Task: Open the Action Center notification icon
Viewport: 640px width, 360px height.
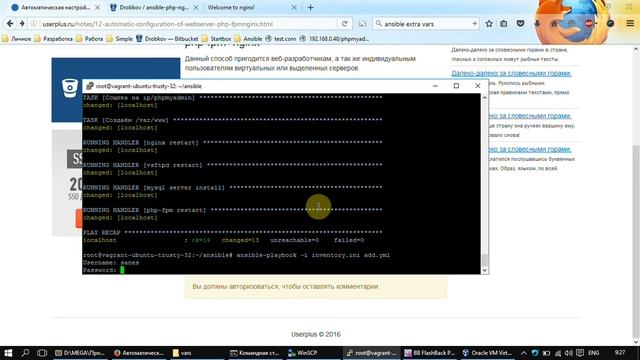Action: coord(580,353)
